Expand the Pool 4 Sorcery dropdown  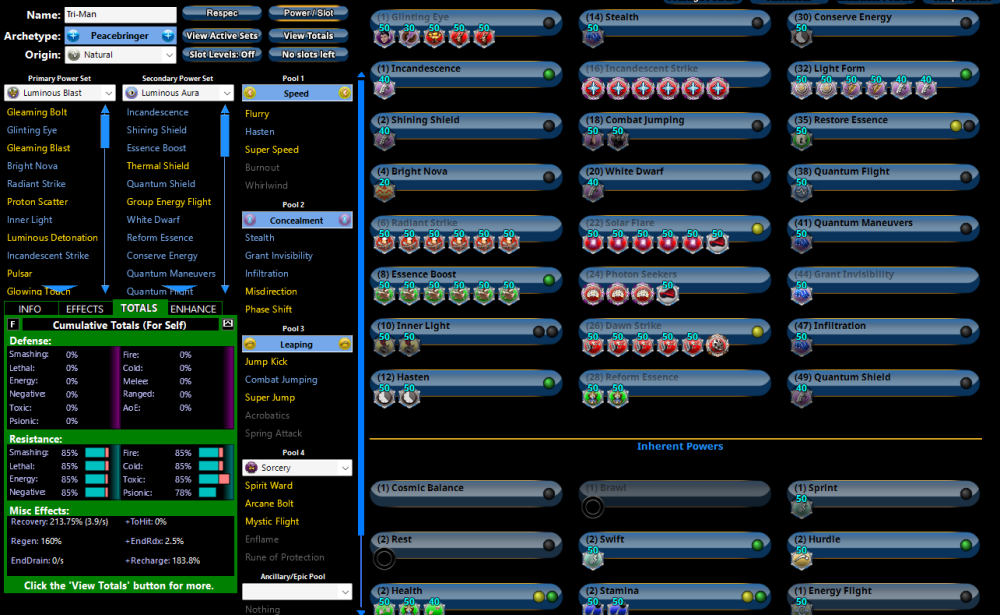(x=297, y=468)
